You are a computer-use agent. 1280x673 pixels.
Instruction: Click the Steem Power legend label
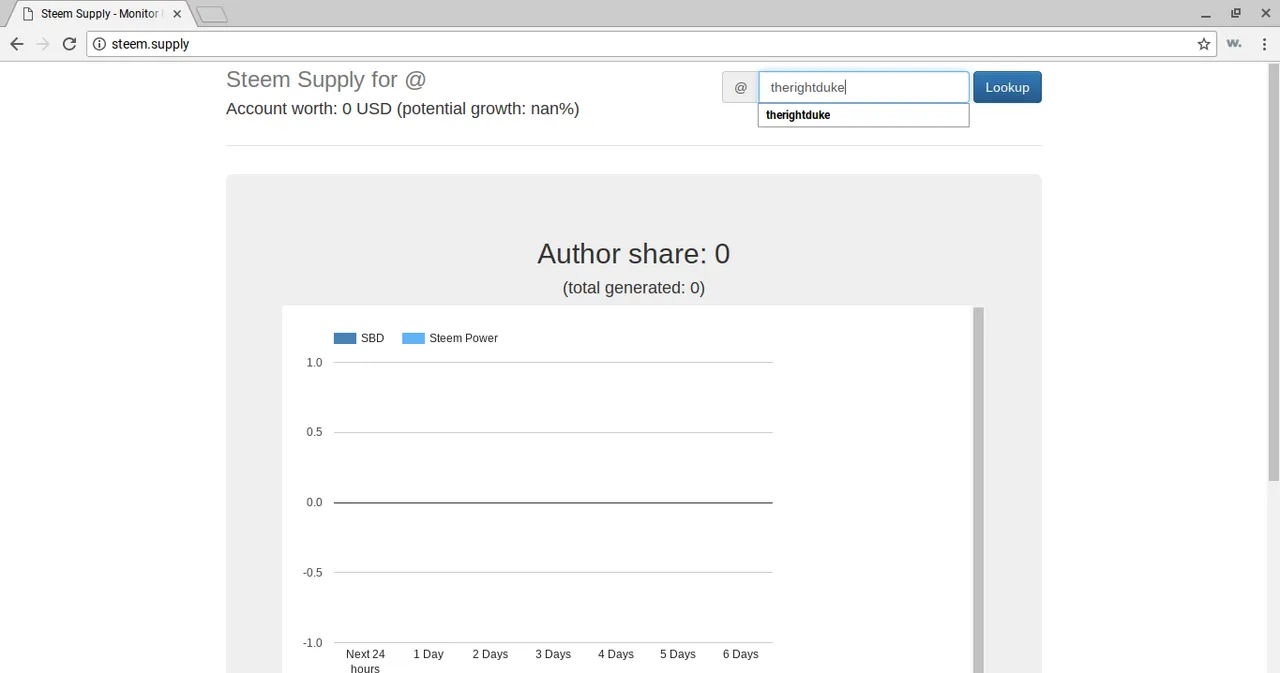tap(463, 338)
